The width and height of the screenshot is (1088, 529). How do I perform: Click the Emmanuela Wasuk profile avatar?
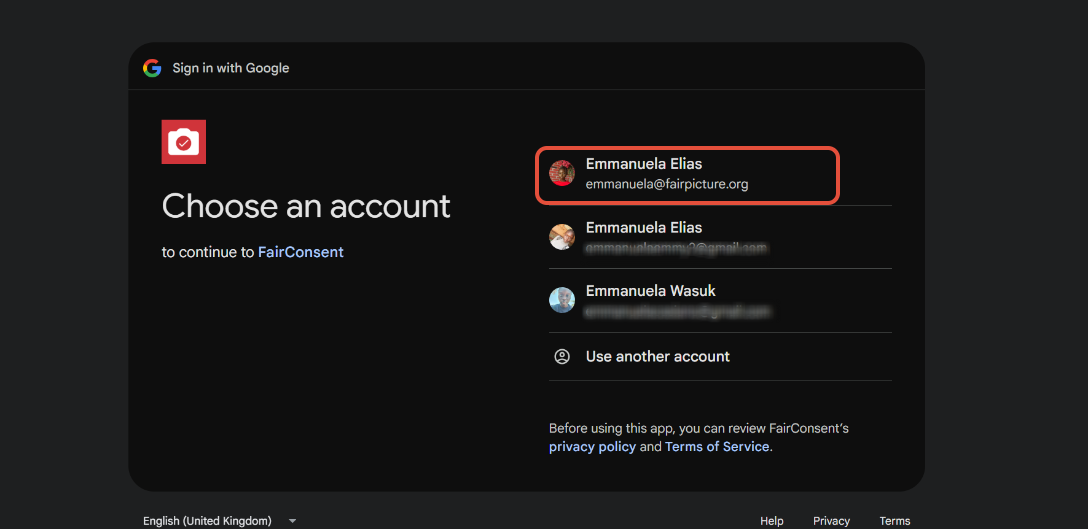(562, 300)
